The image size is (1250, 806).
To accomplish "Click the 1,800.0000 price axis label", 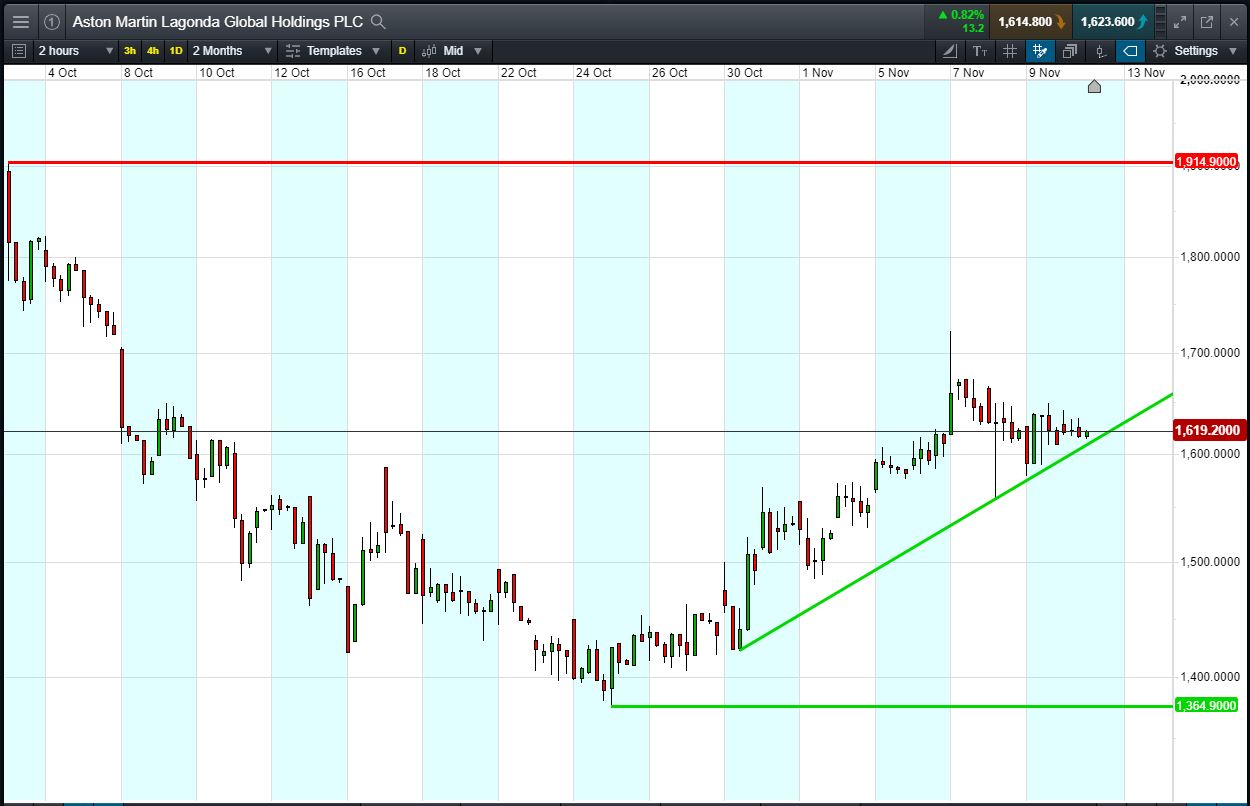I will point(1212,257).
